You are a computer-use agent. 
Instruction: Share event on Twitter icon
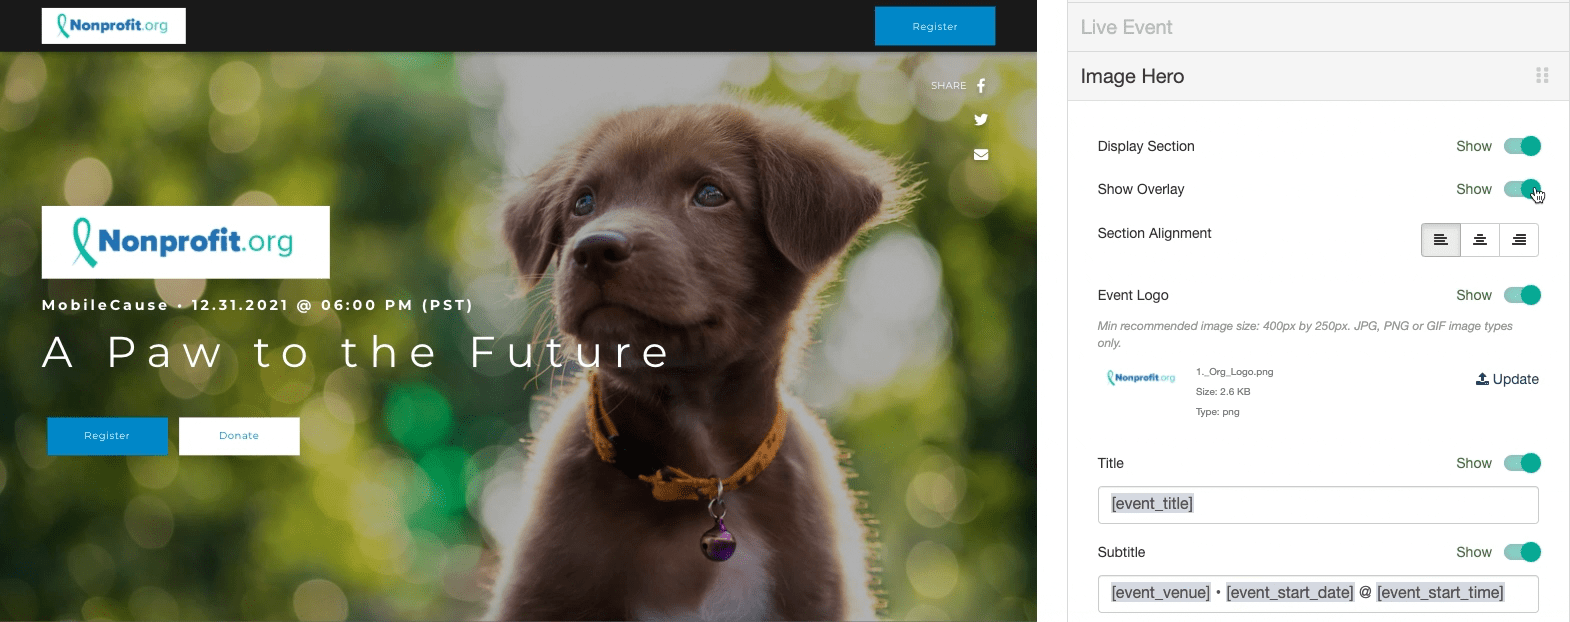click(981, 120)
